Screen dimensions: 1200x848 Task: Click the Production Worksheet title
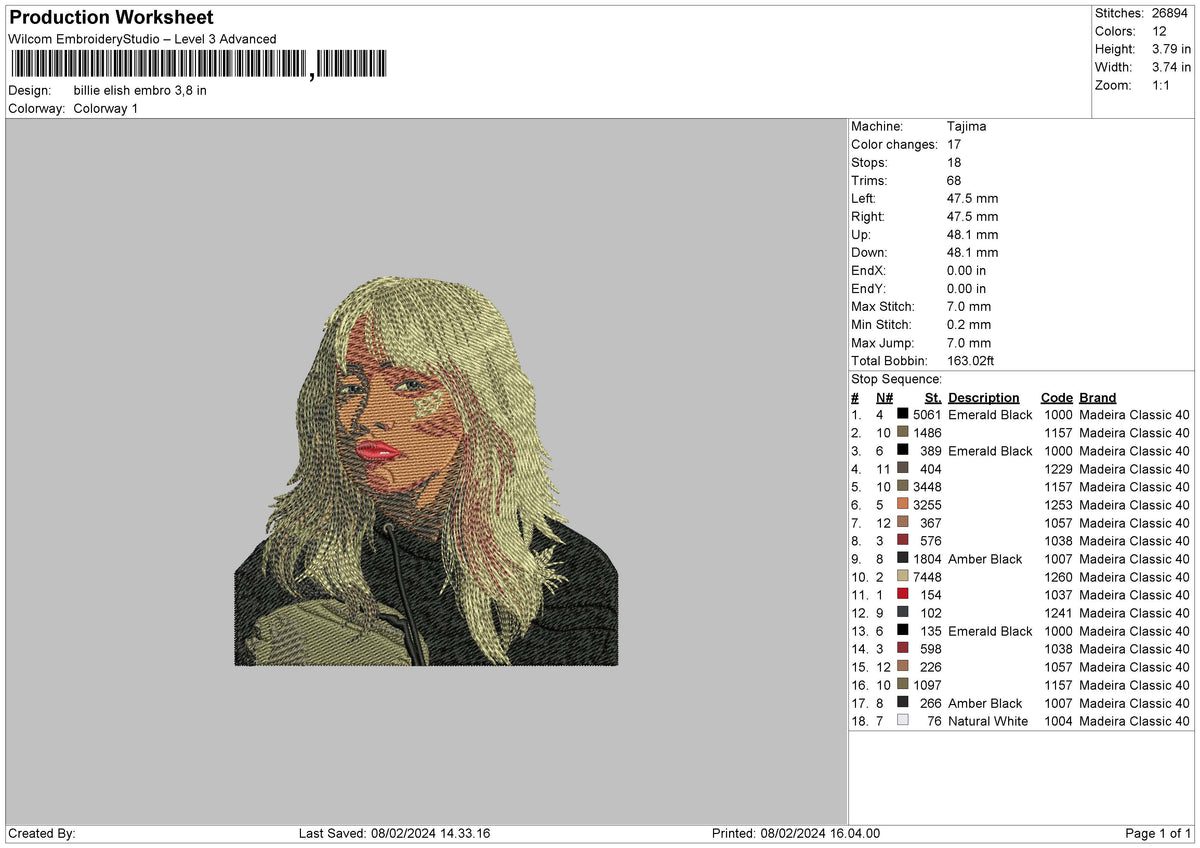[111, 18]
